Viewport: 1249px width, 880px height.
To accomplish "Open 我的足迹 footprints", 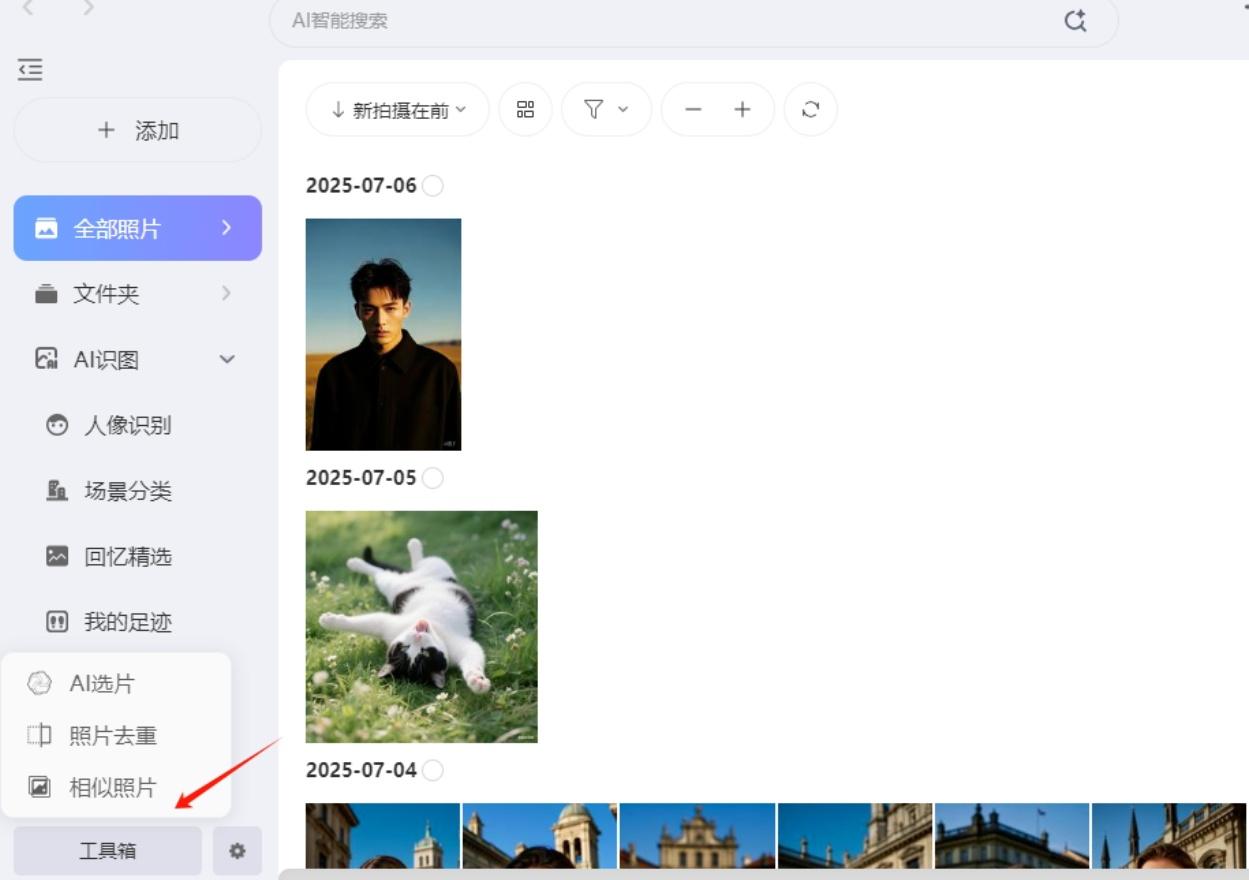I will [137, 622].
